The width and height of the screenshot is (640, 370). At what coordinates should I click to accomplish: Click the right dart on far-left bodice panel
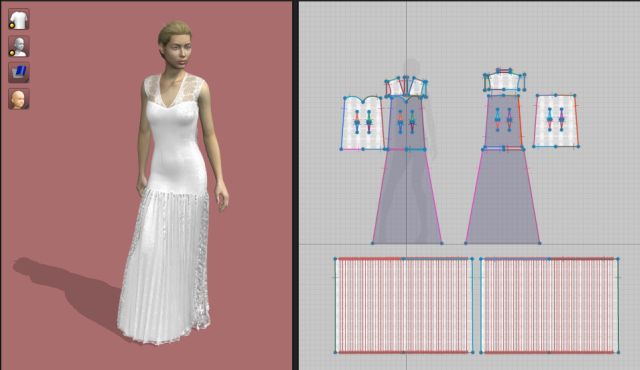(369, 122)
